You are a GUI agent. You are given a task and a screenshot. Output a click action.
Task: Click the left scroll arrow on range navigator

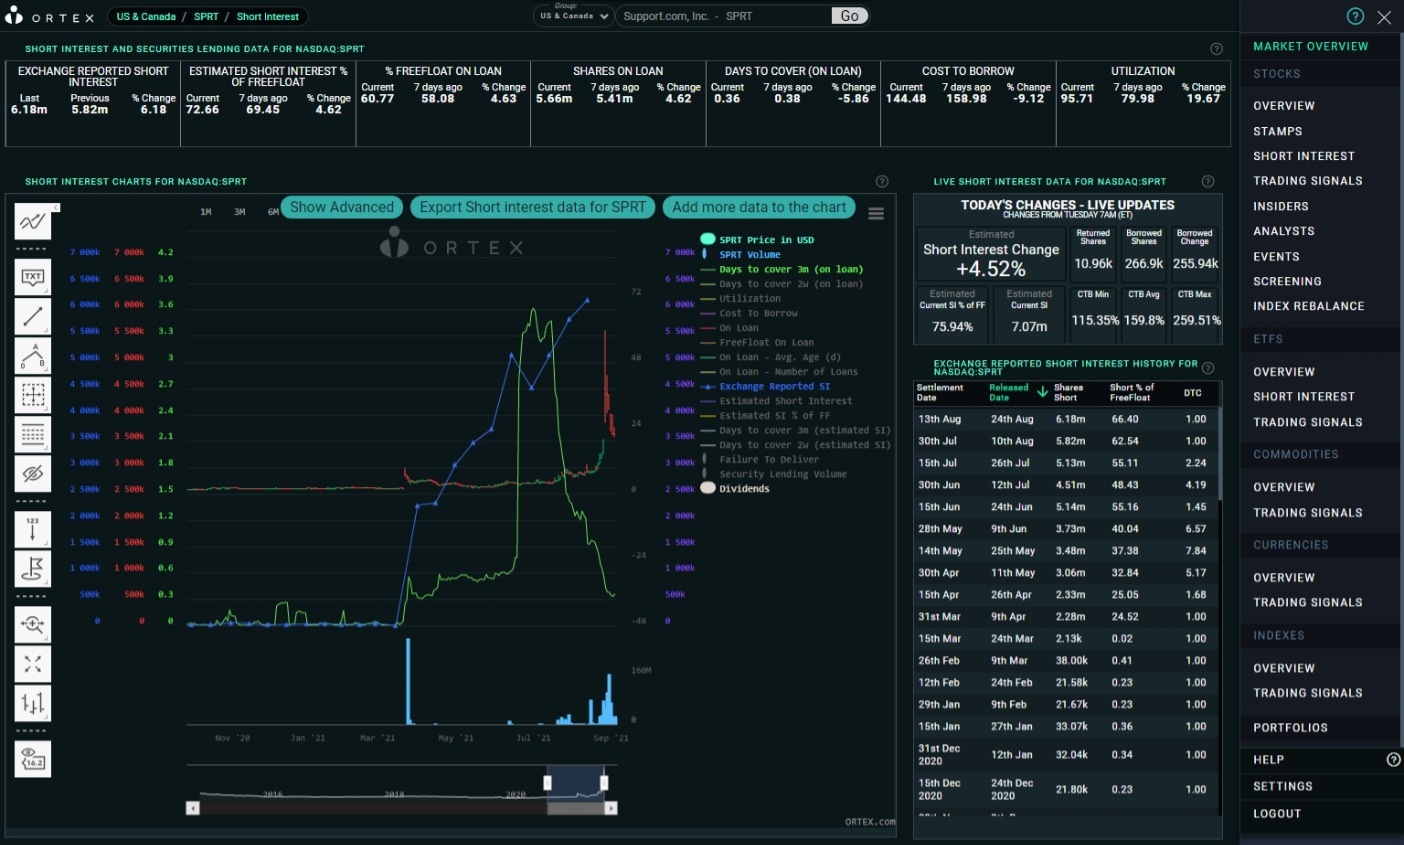193,808
